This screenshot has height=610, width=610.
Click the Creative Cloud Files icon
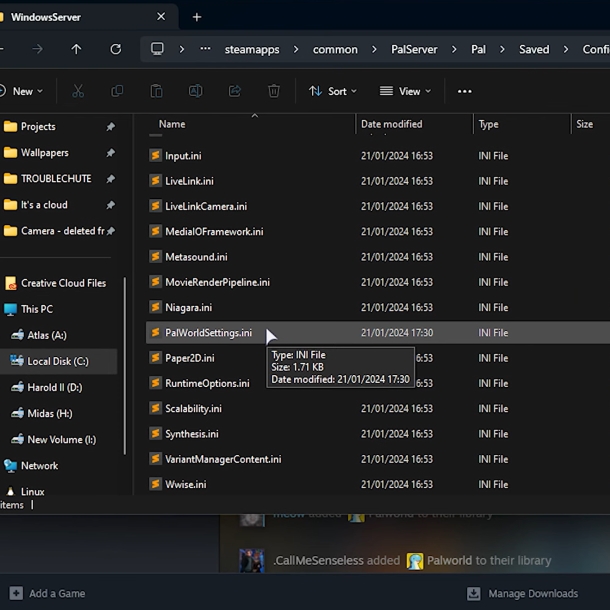(x=11, y=283)
